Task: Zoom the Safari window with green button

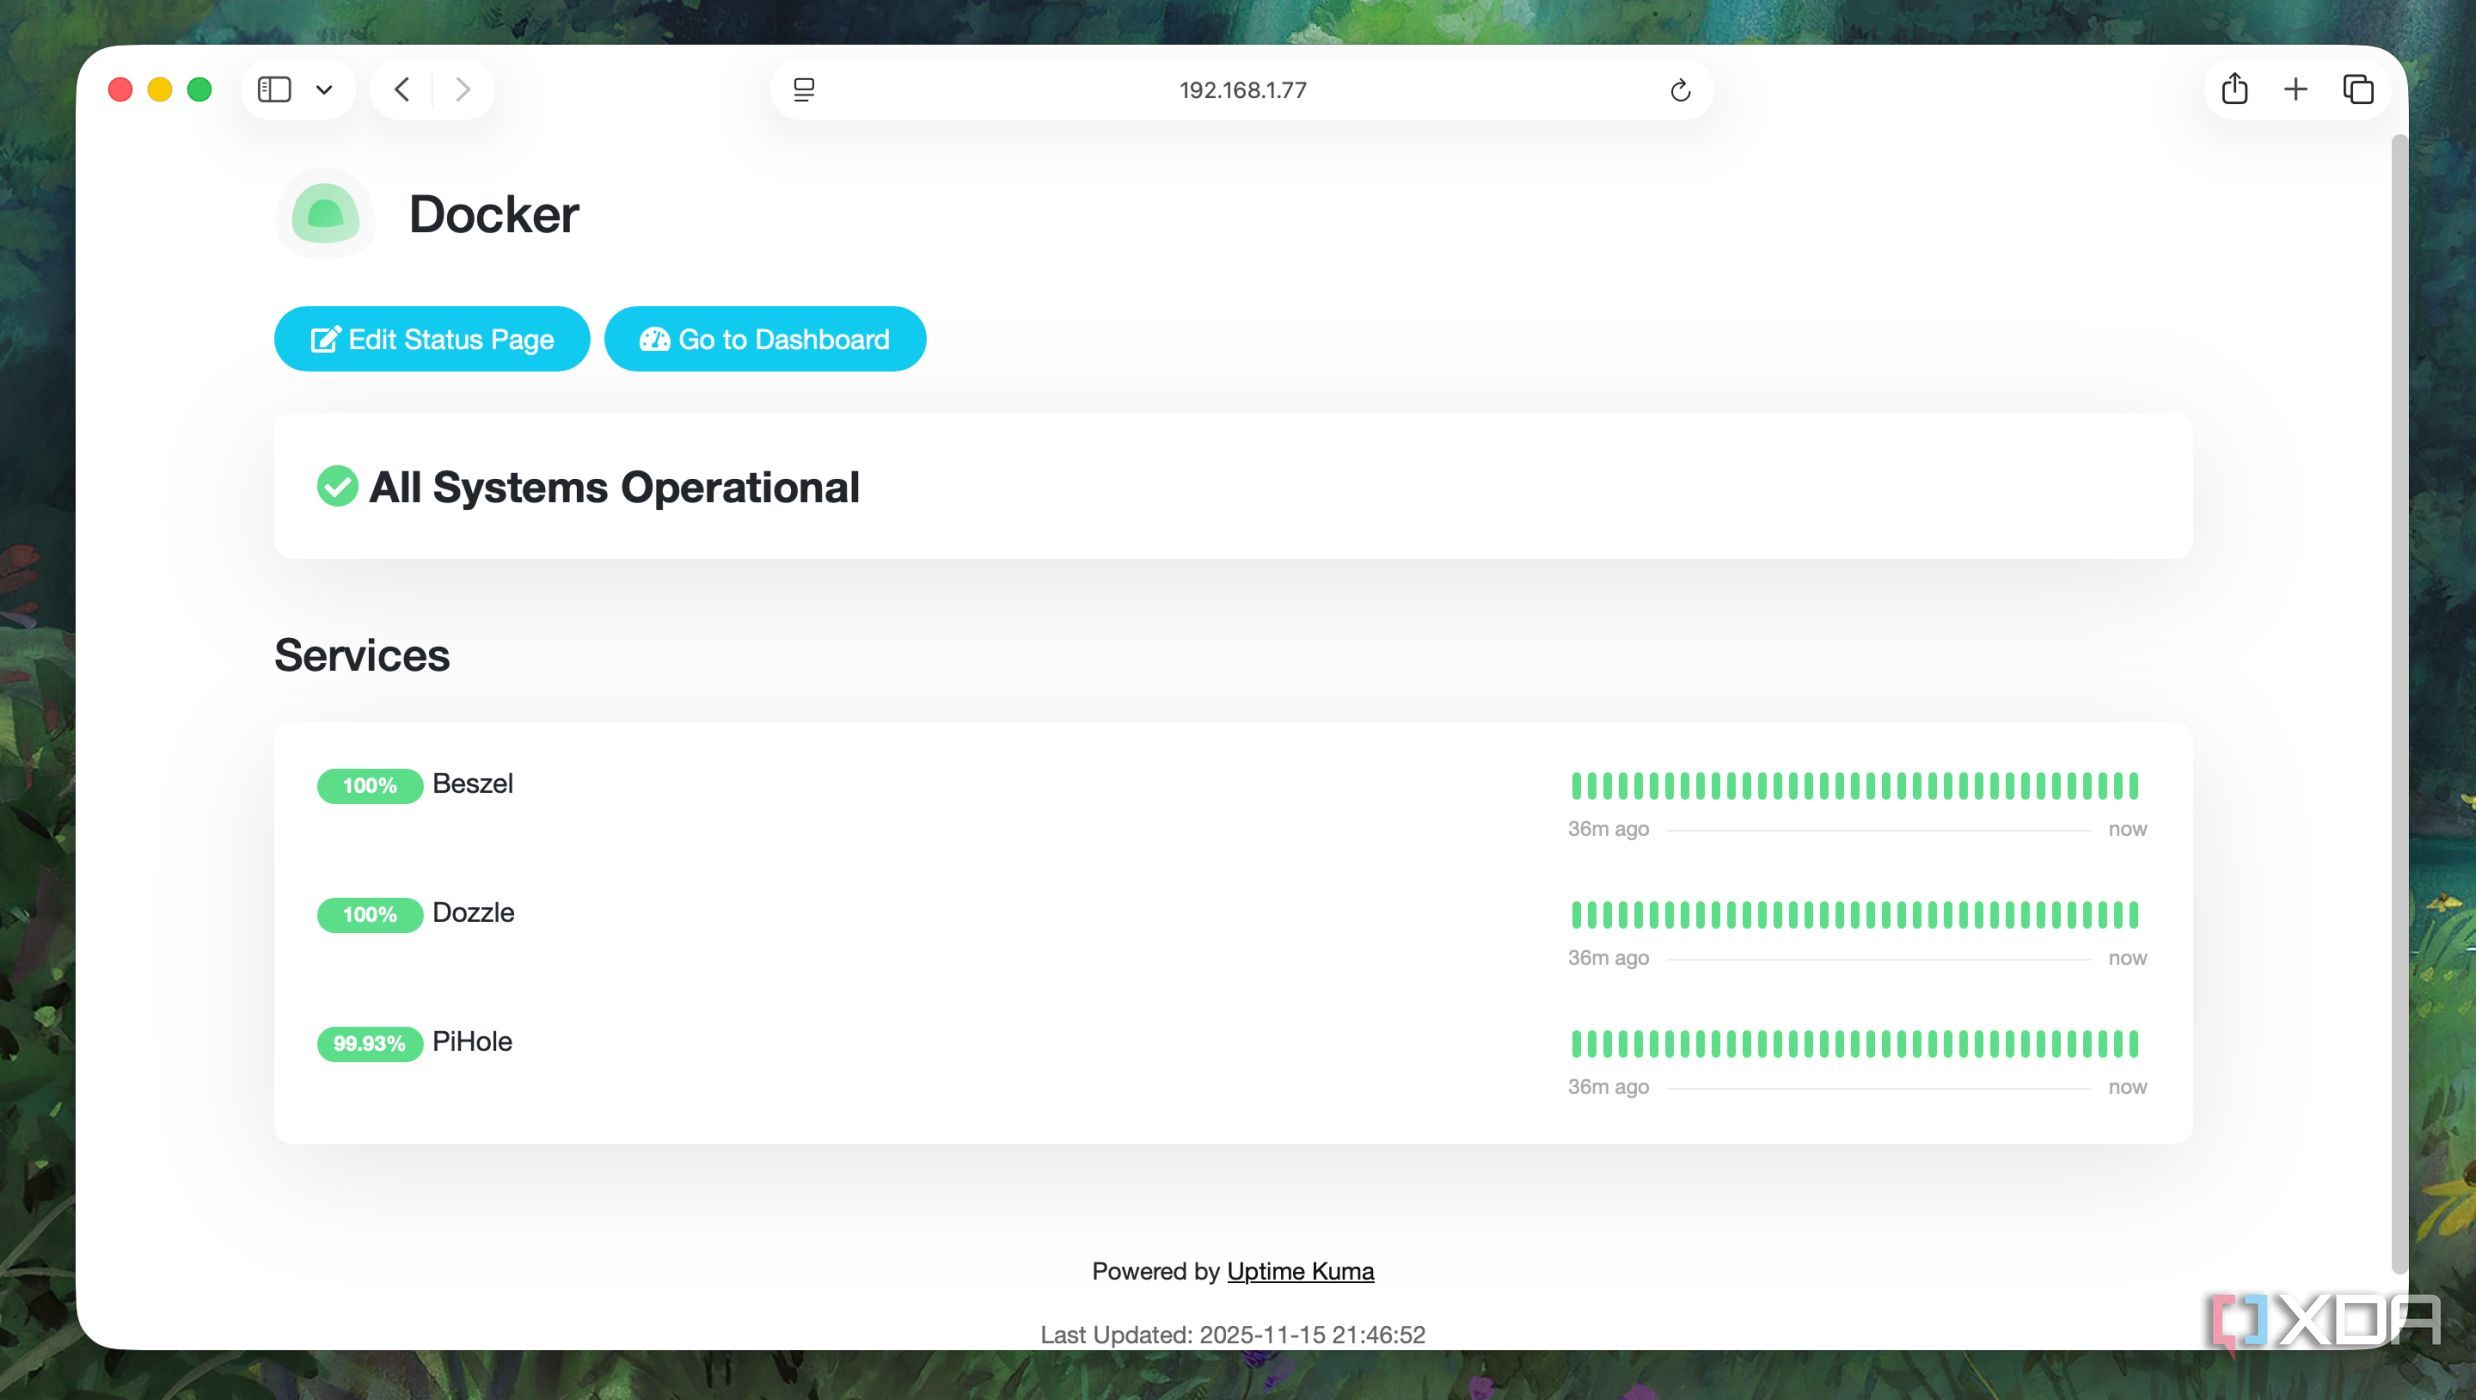Action: pos(200,90)
